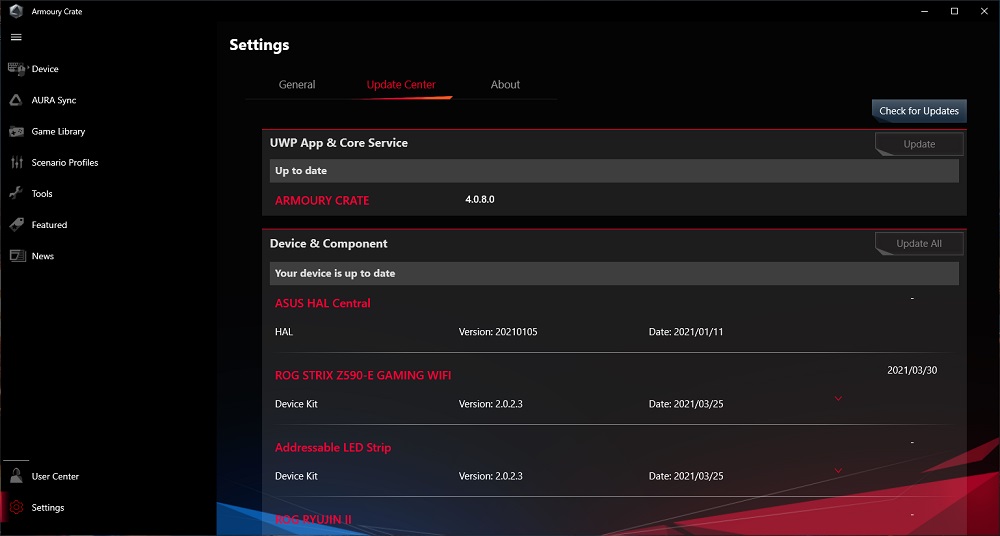The image size is (1000, 536).
Task: Click ROG RYUJIN II heading
Action: click(313, 519)
